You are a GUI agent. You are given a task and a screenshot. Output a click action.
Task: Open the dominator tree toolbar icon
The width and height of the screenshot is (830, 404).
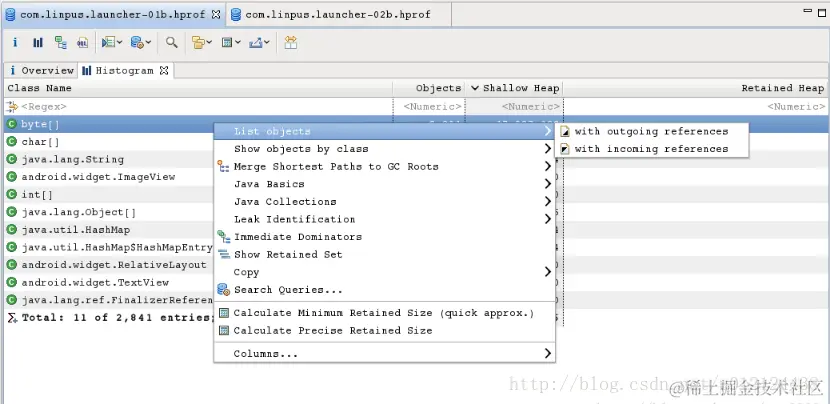click(x=60, y=42)
